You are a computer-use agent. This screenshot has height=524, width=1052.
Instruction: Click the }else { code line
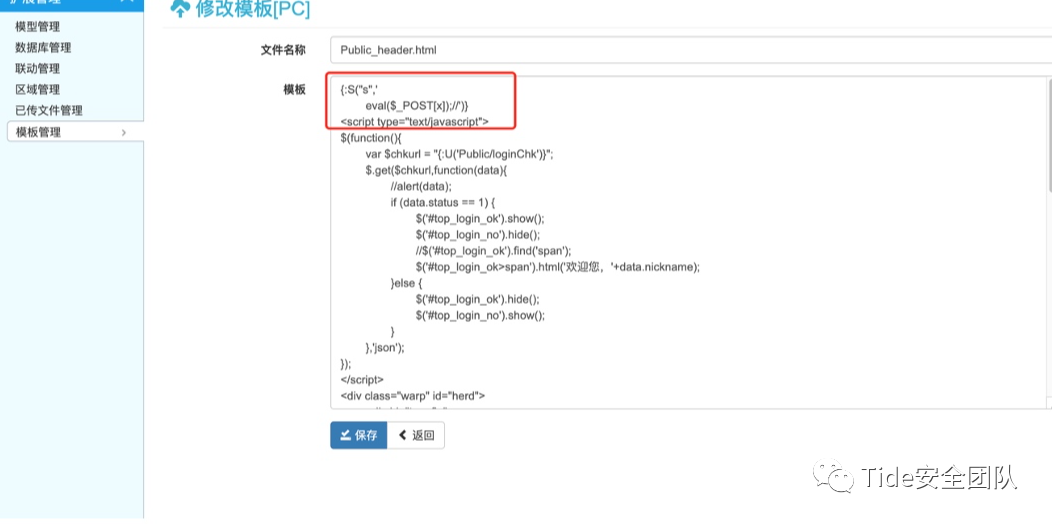[x=405, y=283]
